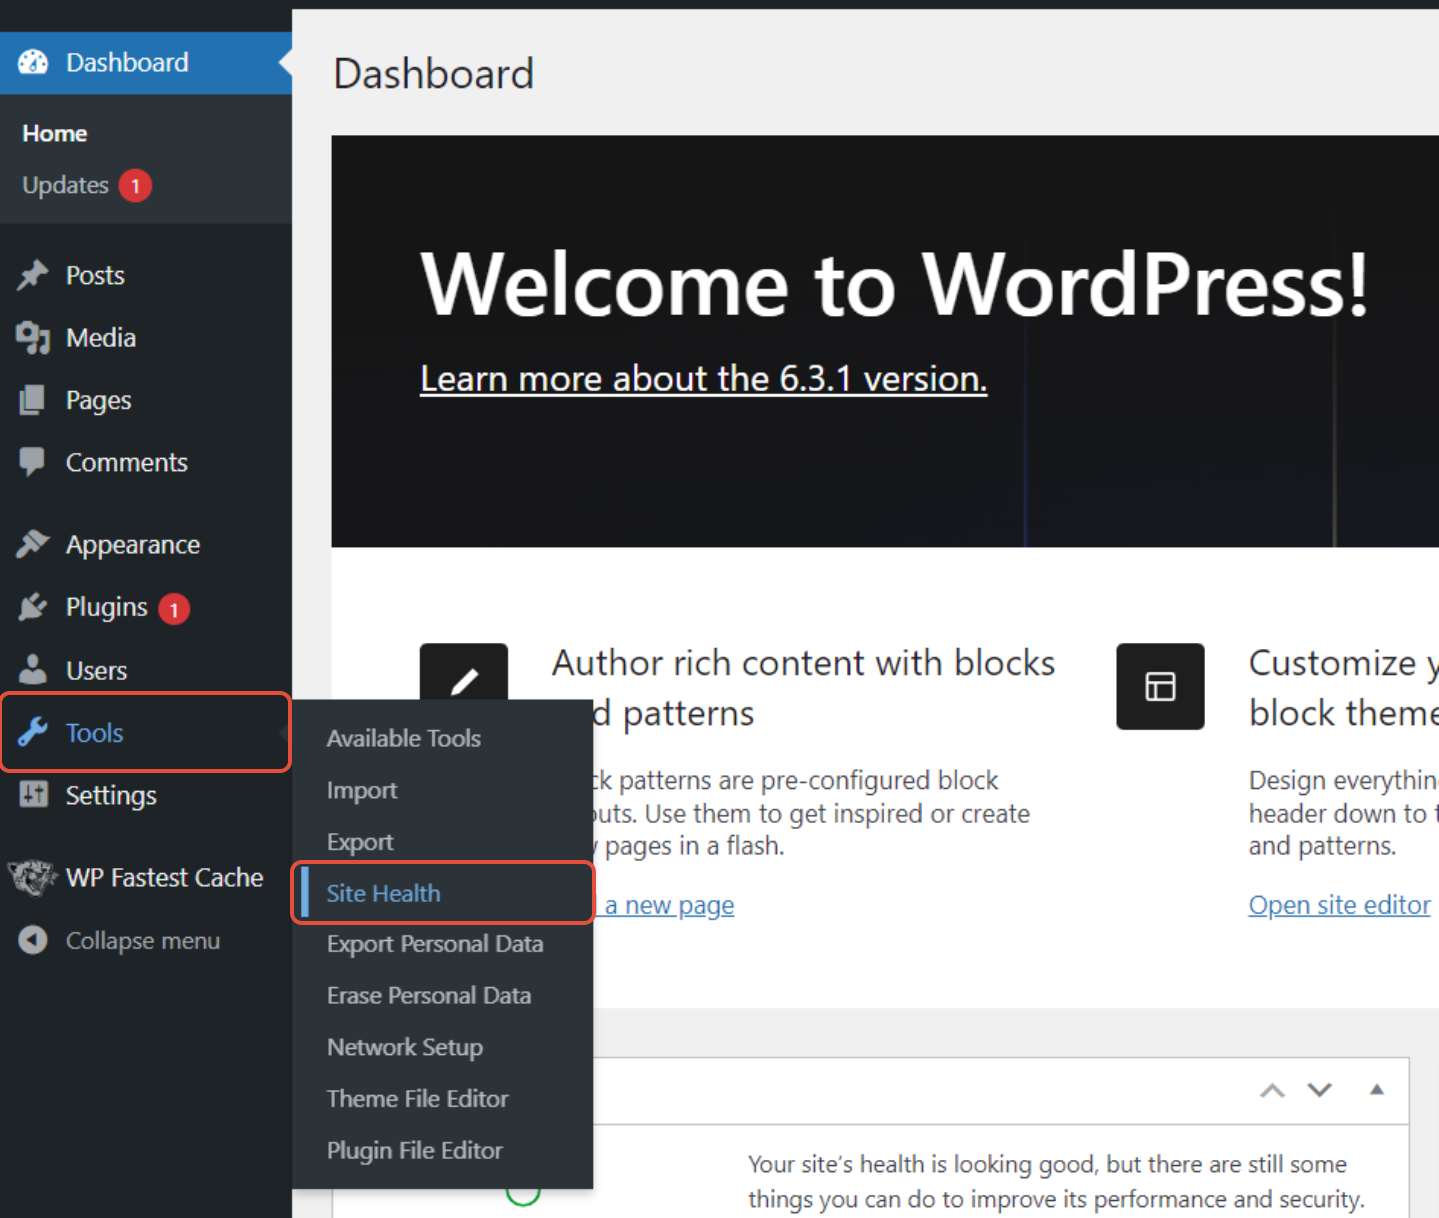Go to the Media menu

tap(101, 338)
